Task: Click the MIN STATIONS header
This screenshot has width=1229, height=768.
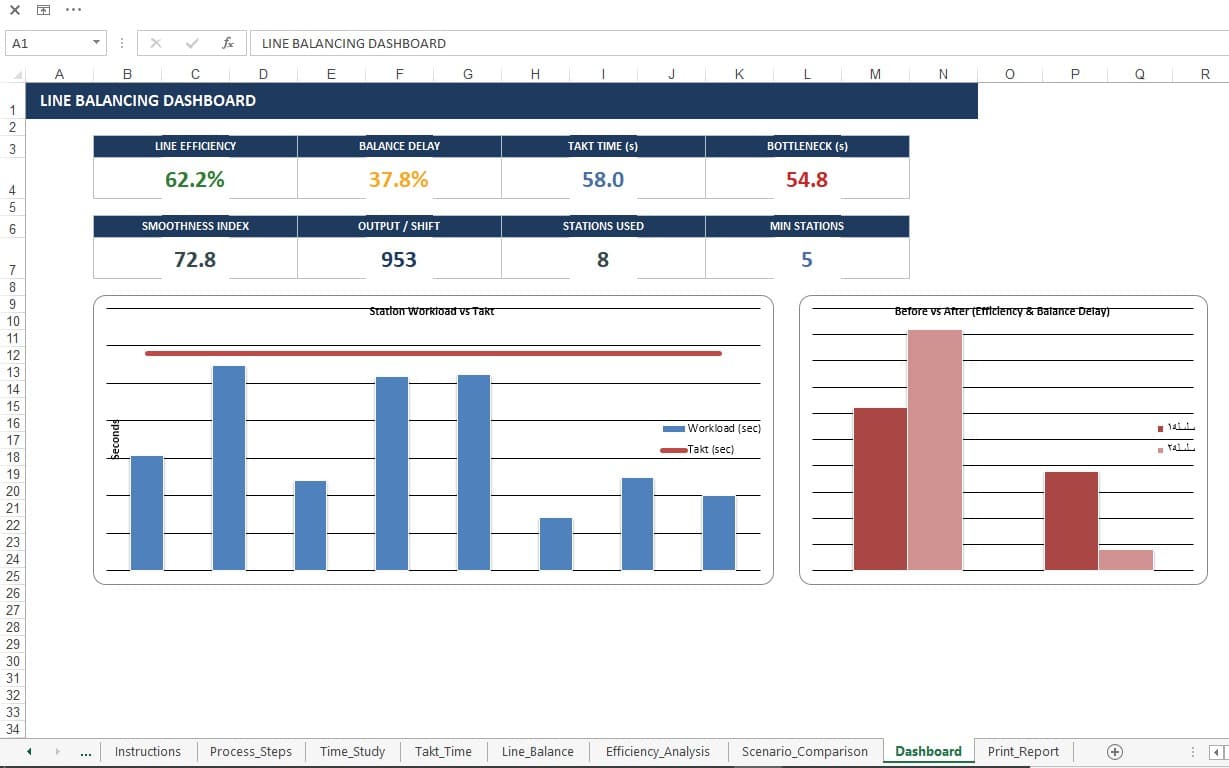Action: pos(807,226)
